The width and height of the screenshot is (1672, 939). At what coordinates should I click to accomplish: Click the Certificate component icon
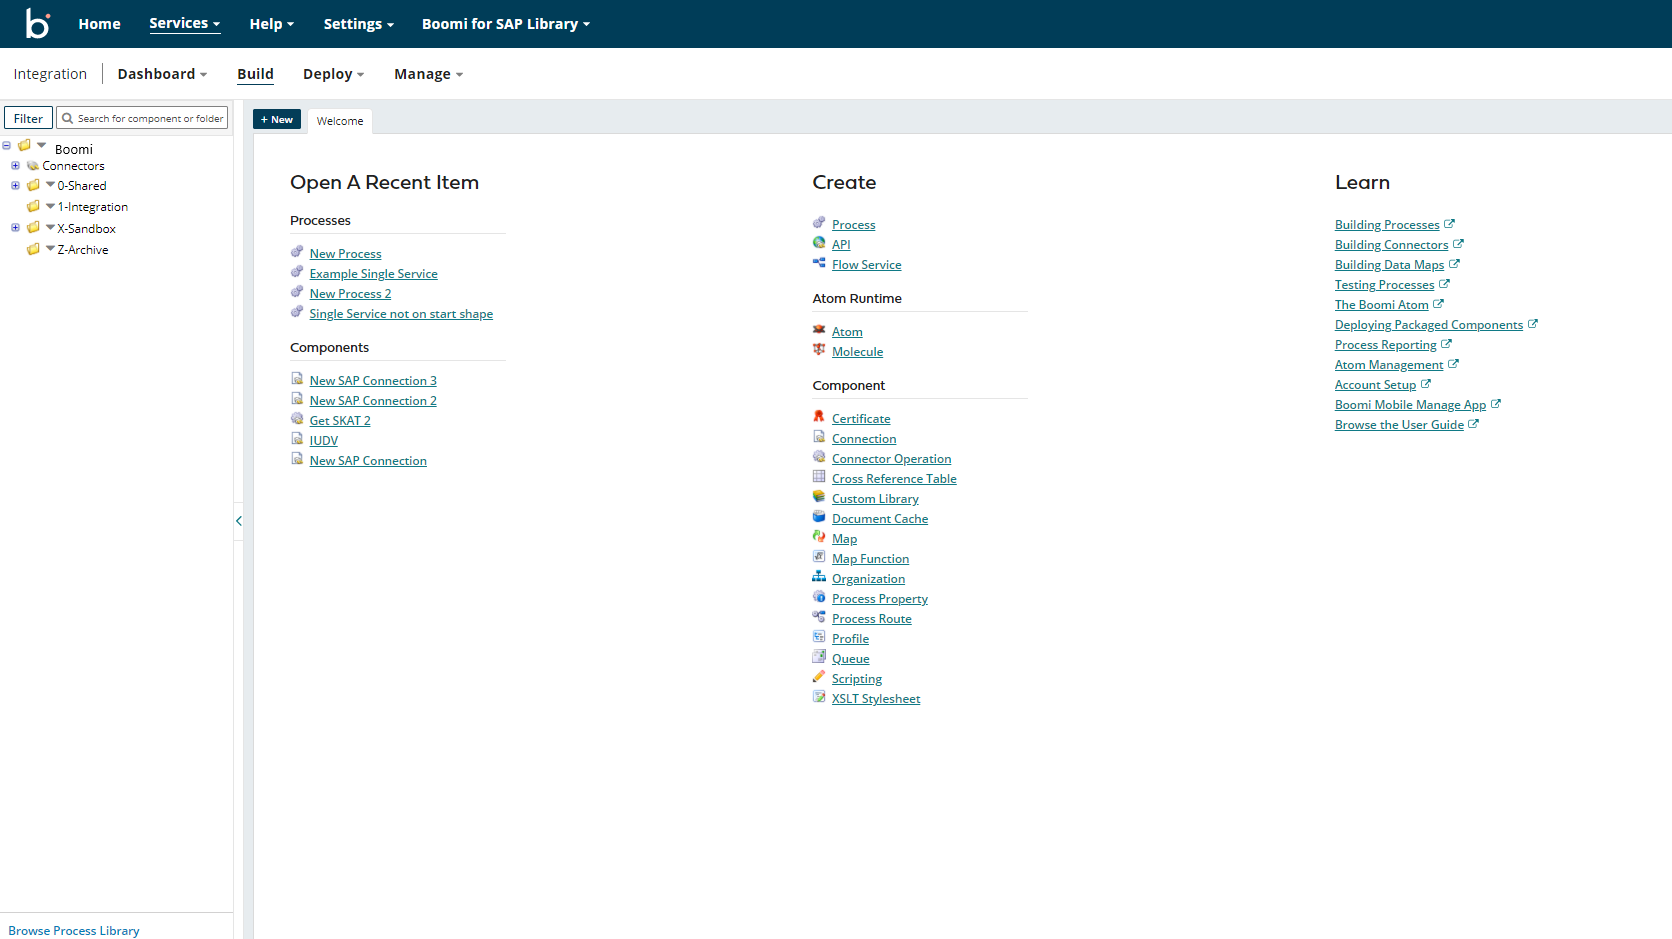(x=819, y=417)
